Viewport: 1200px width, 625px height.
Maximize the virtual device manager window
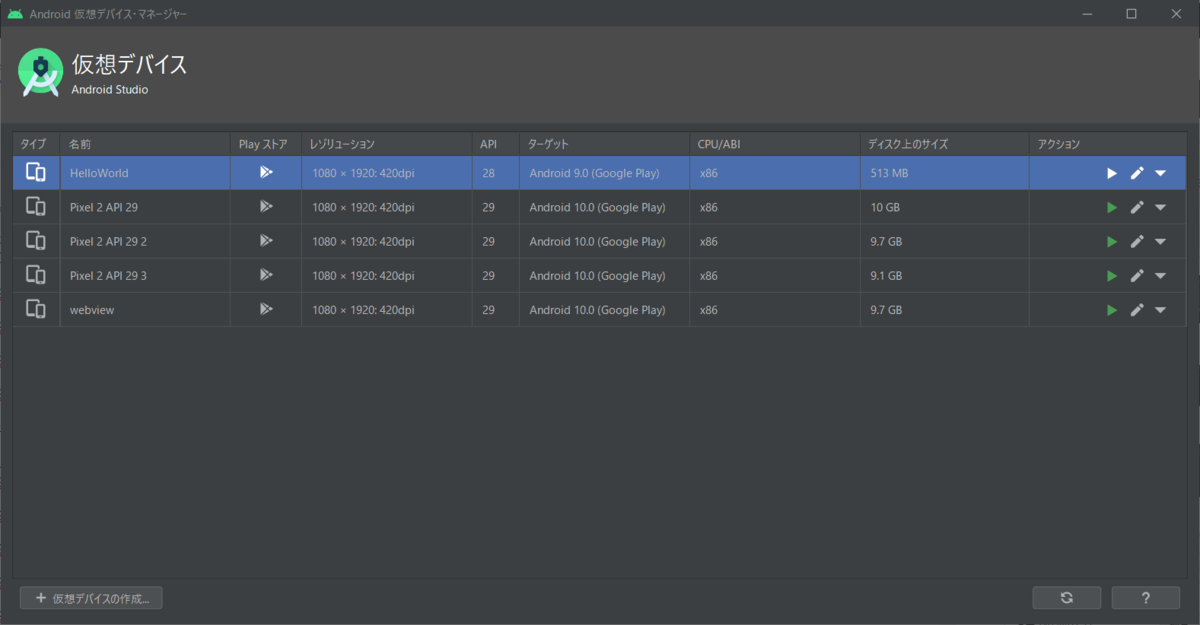[1131, 14]
